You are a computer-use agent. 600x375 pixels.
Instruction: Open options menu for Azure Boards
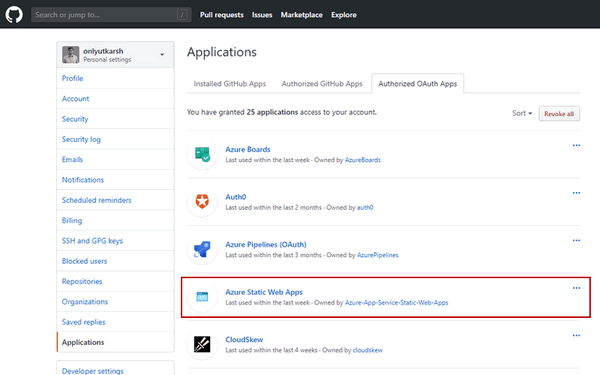(x=576, y=145)
